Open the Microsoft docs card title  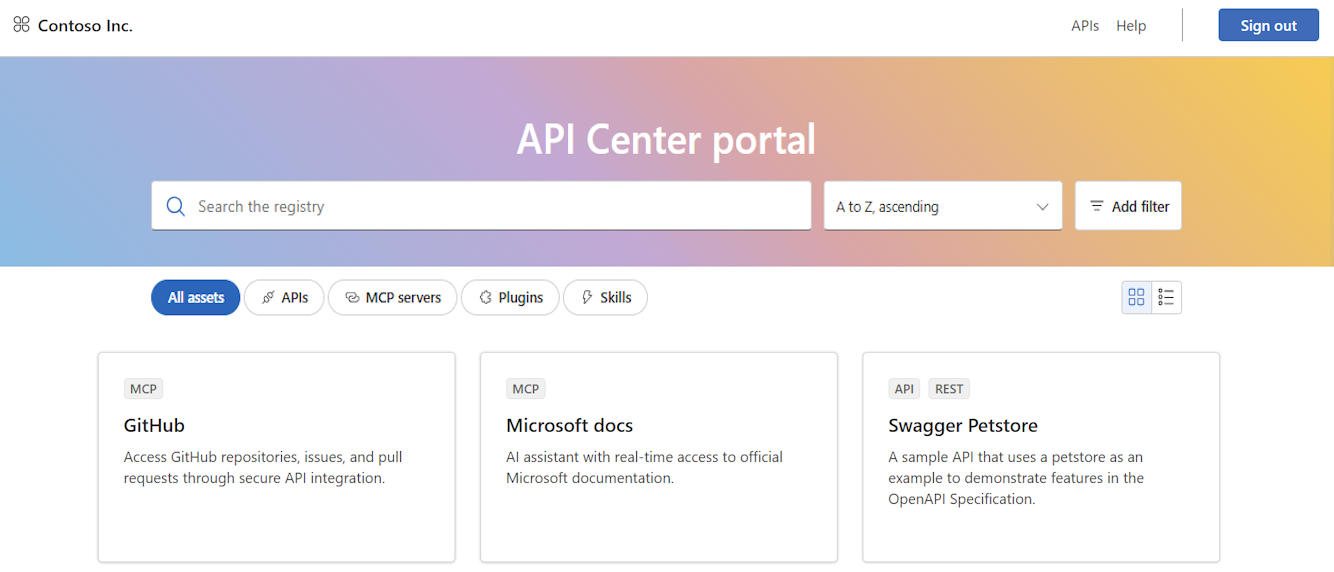click(x=570, y=425)
